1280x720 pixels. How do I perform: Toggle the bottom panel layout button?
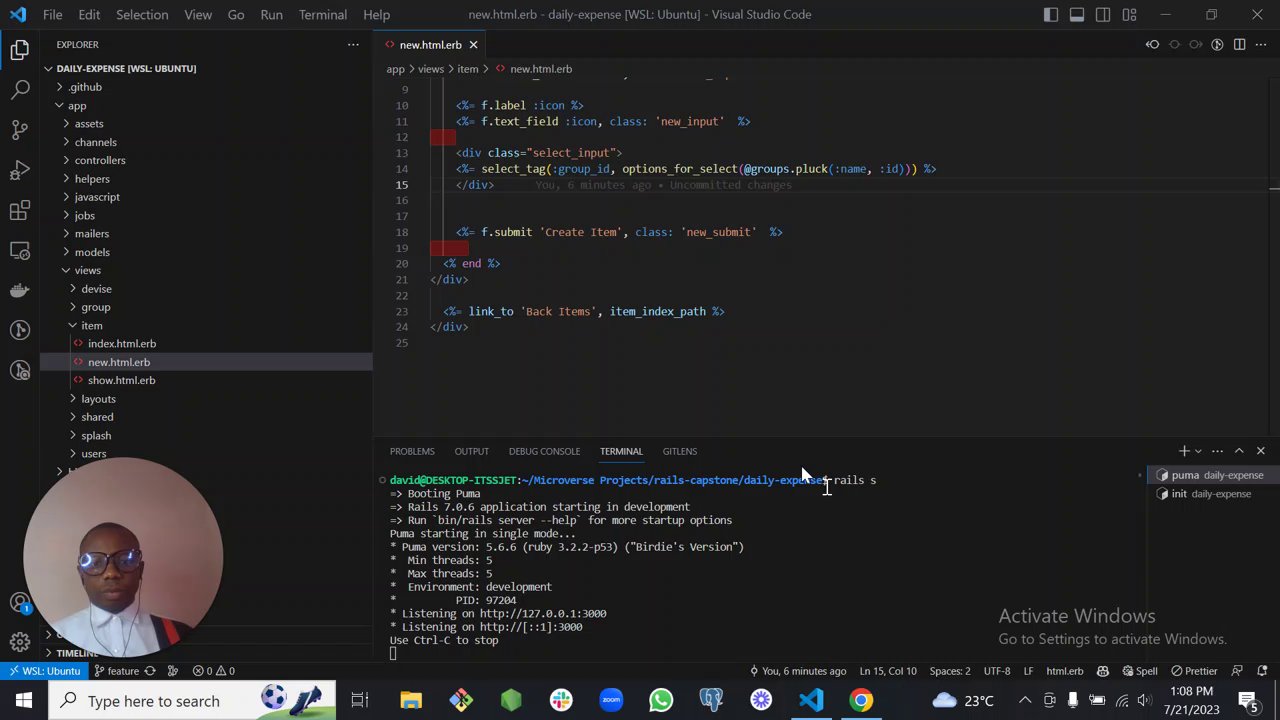[x=1077, y=15]
